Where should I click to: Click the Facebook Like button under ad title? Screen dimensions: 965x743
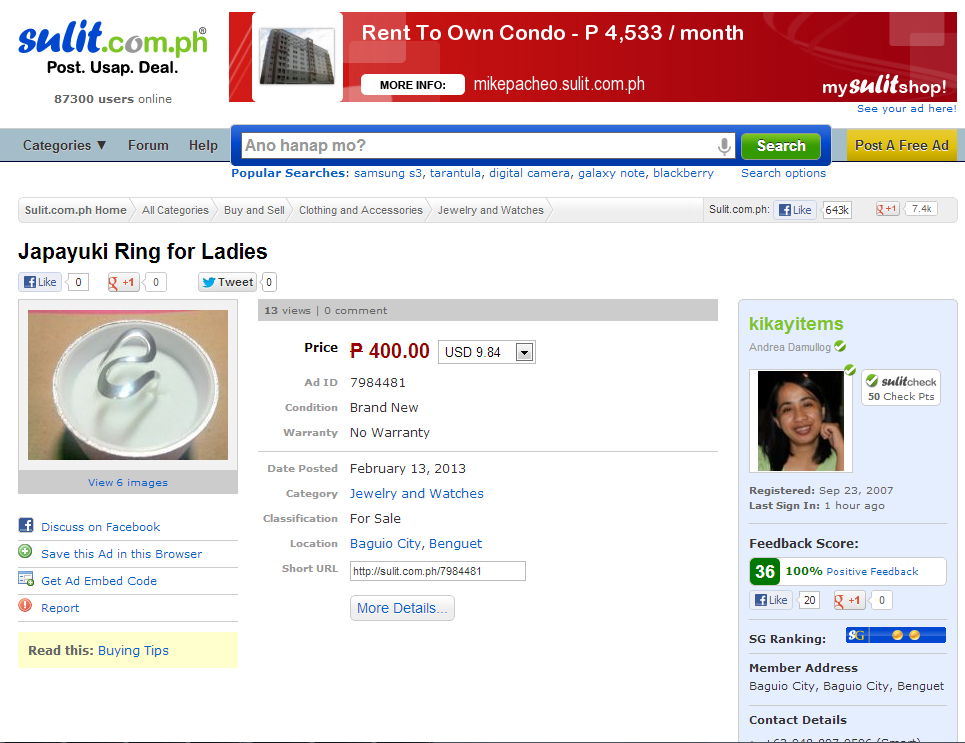[x=40, y=282]
